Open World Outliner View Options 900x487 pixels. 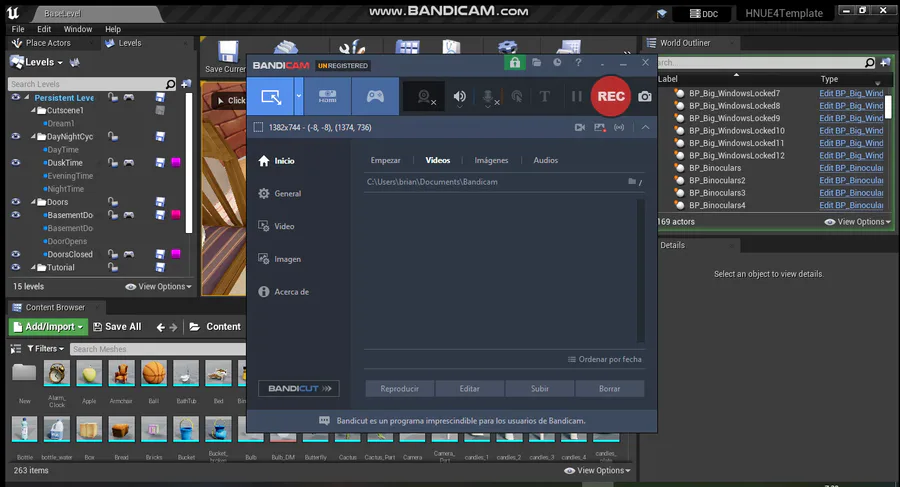858,222
